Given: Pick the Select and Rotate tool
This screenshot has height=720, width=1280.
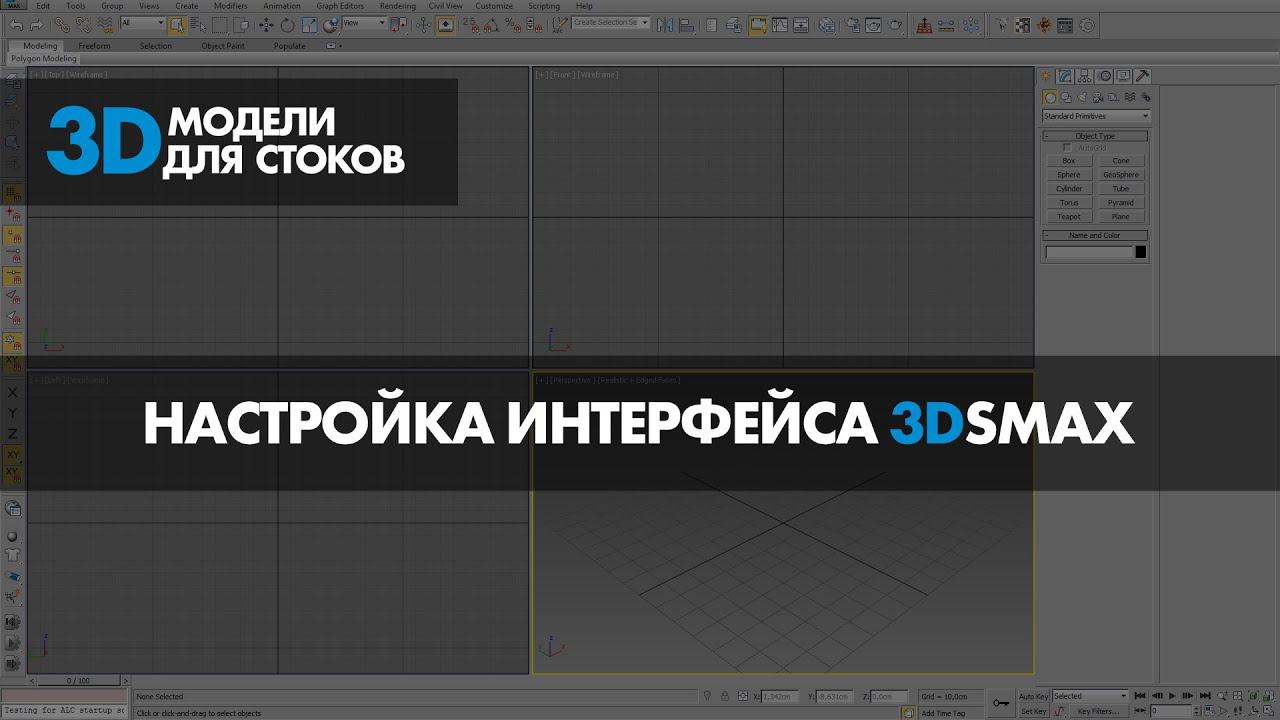Looking at the screenshot, I should (x=287, y=25).
